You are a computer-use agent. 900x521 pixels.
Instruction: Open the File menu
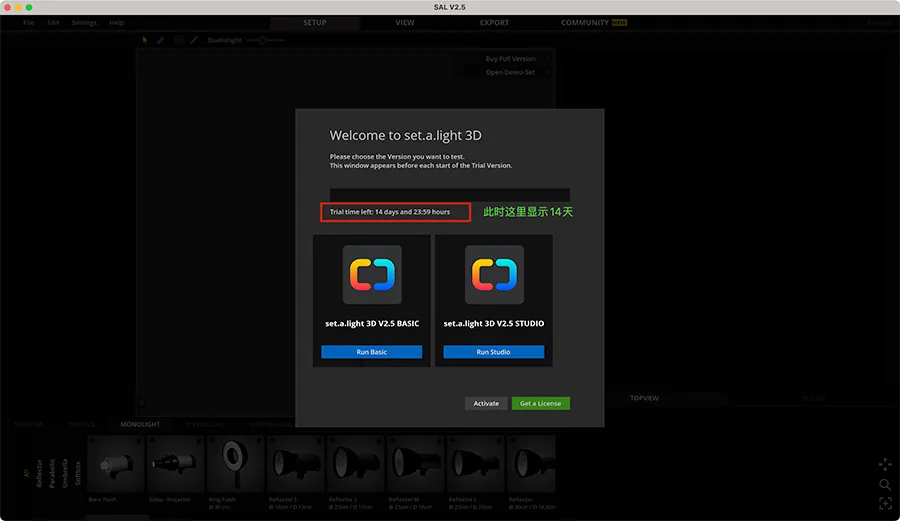(x=29, y=22)
